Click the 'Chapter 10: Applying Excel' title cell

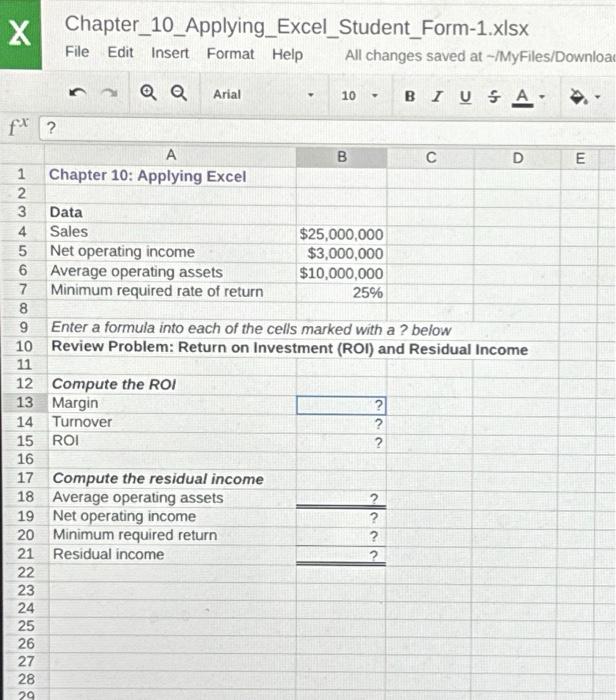coord(171,176)
